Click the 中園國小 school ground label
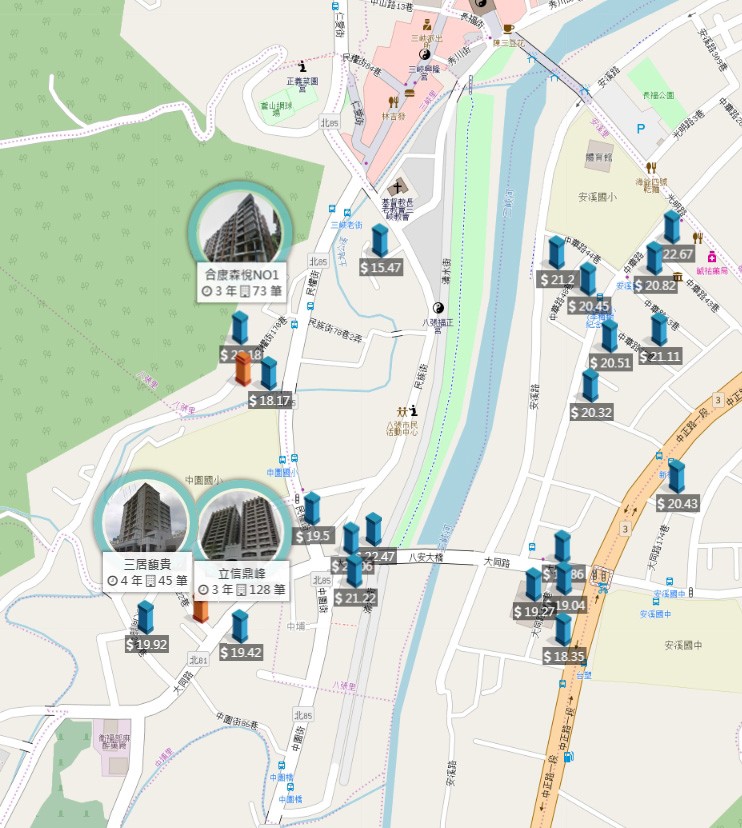The image size is (742, 828). [204, 480]
